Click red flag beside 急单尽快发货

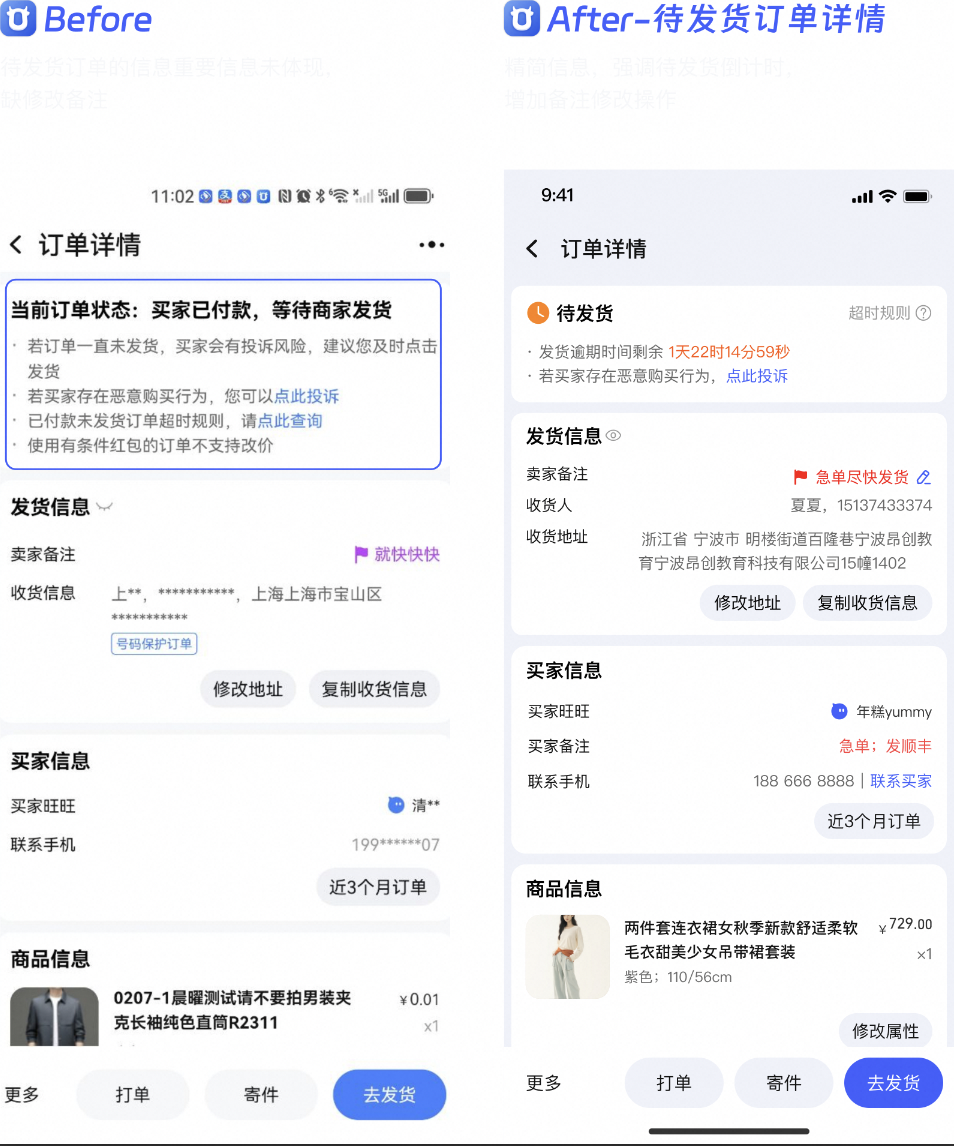pos(800,477)
